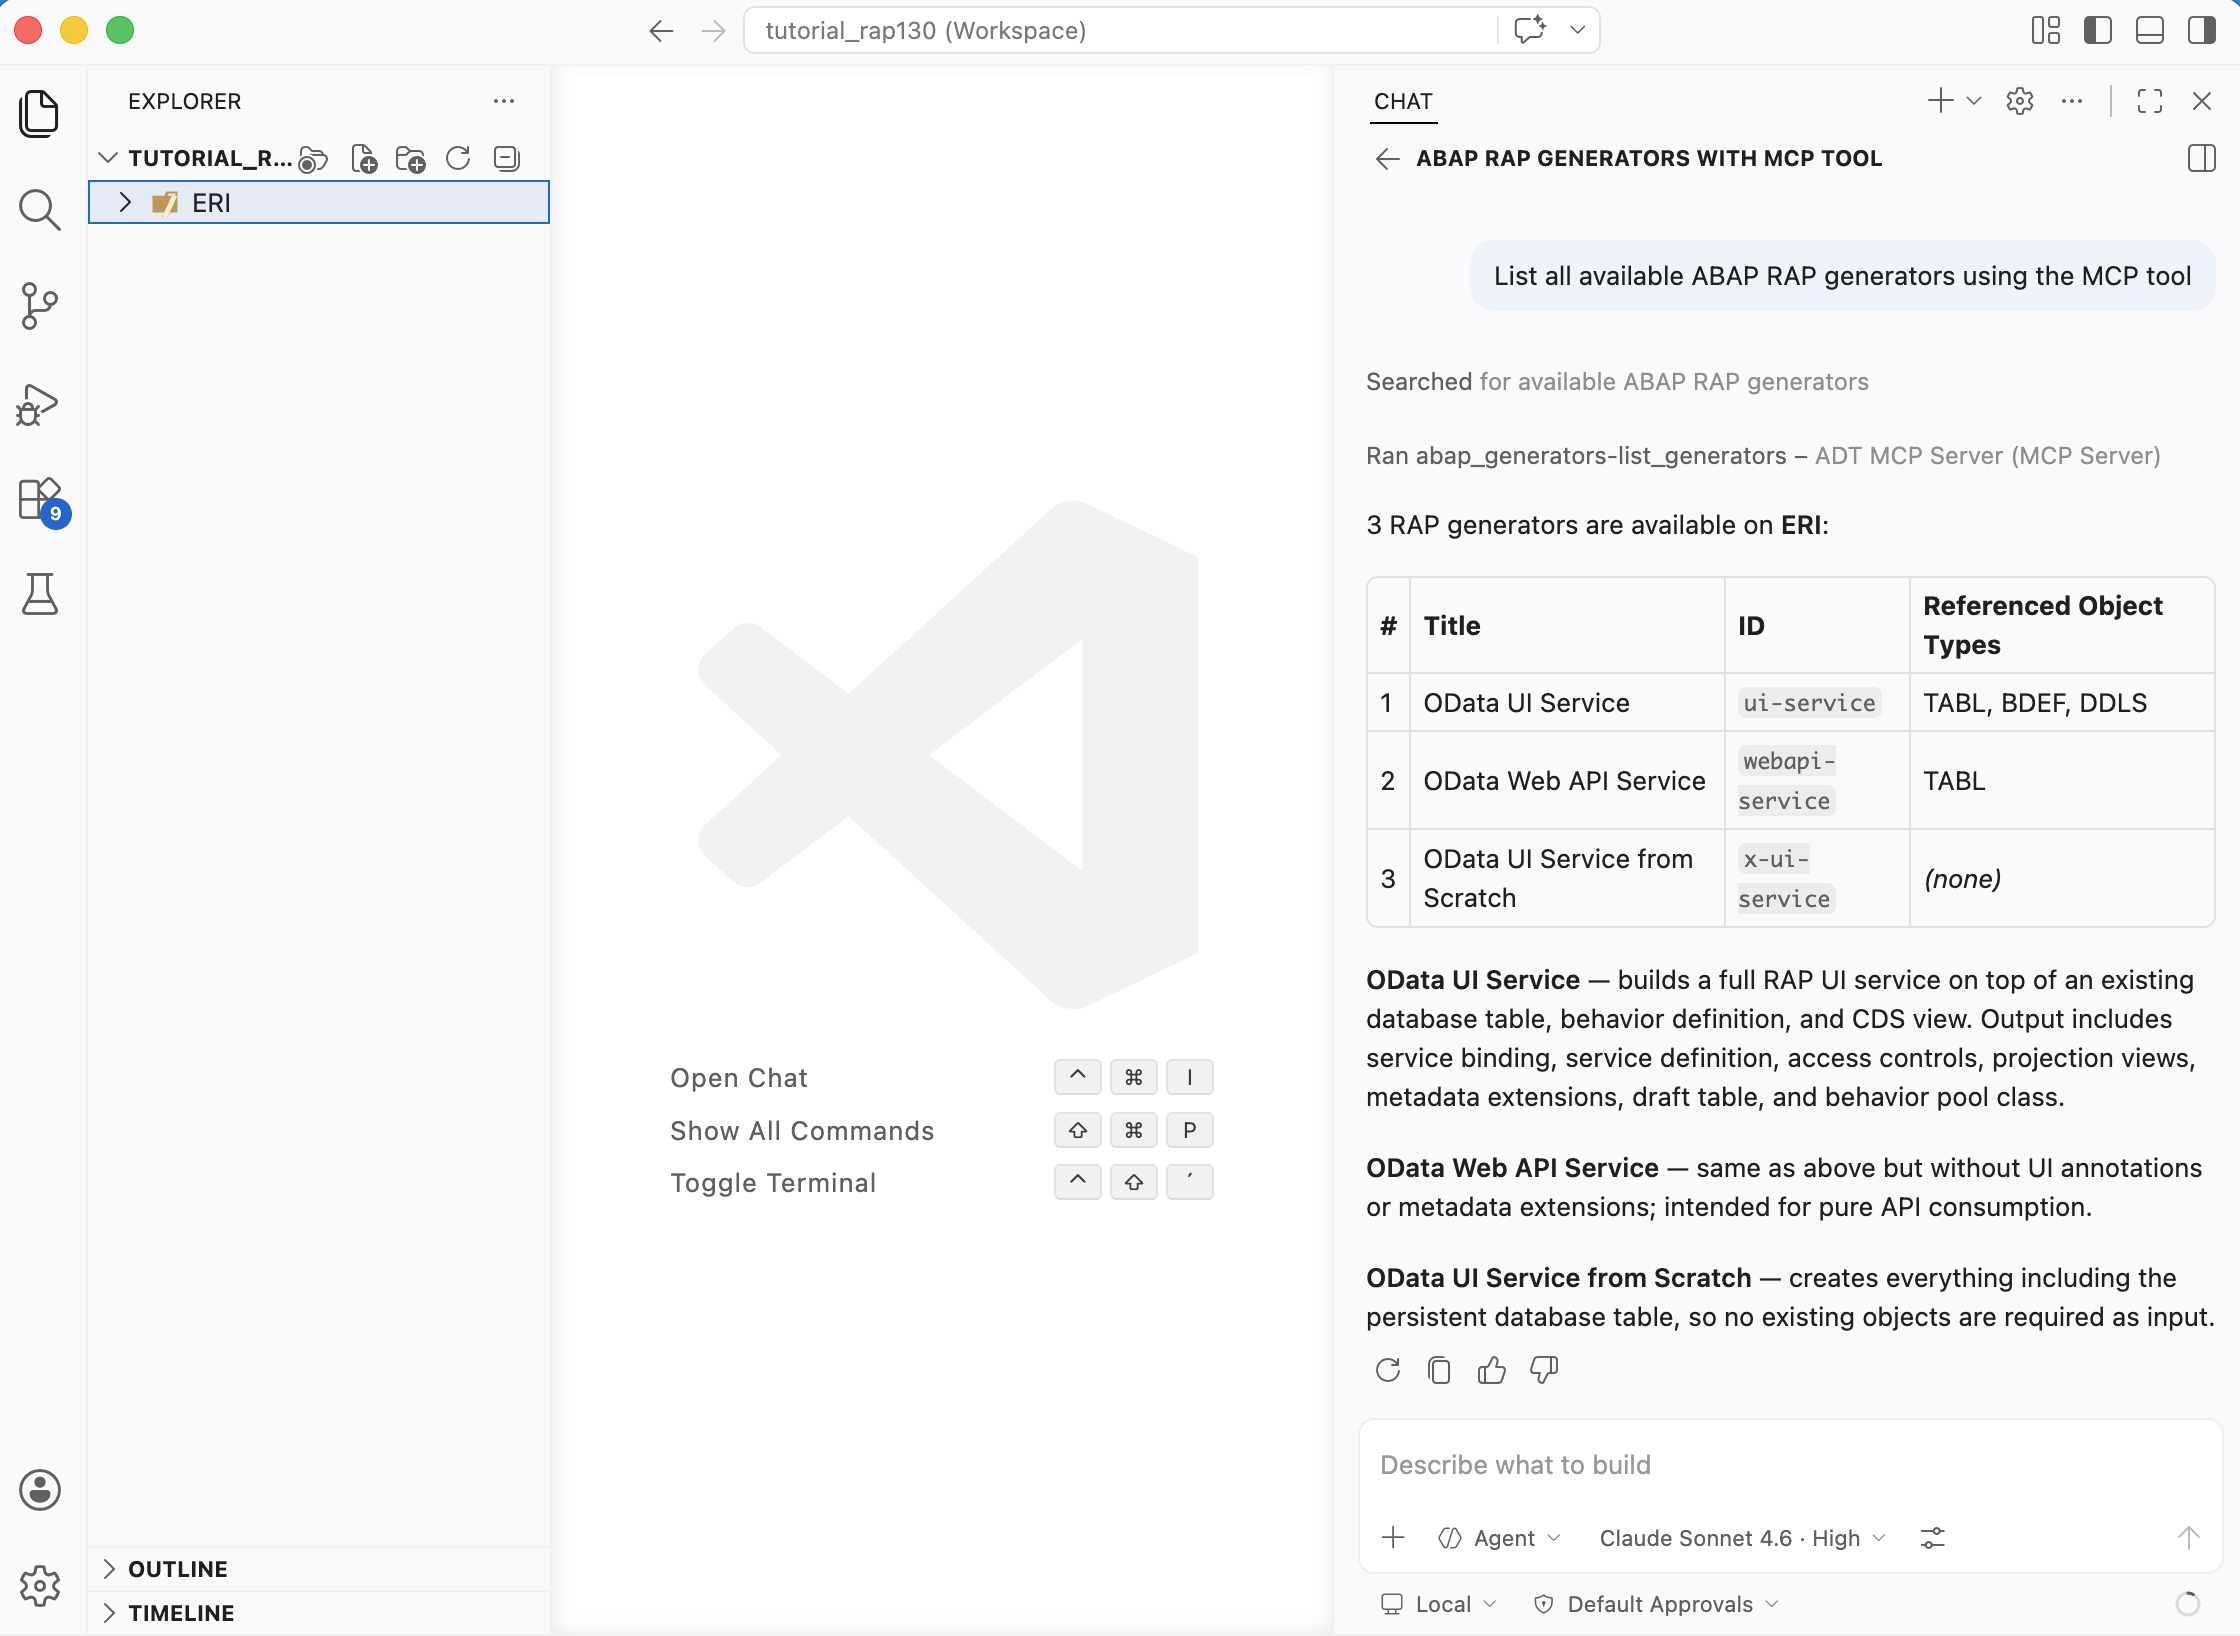
Task: Start a new chat with plus icon
Action: pos(1940,100)
